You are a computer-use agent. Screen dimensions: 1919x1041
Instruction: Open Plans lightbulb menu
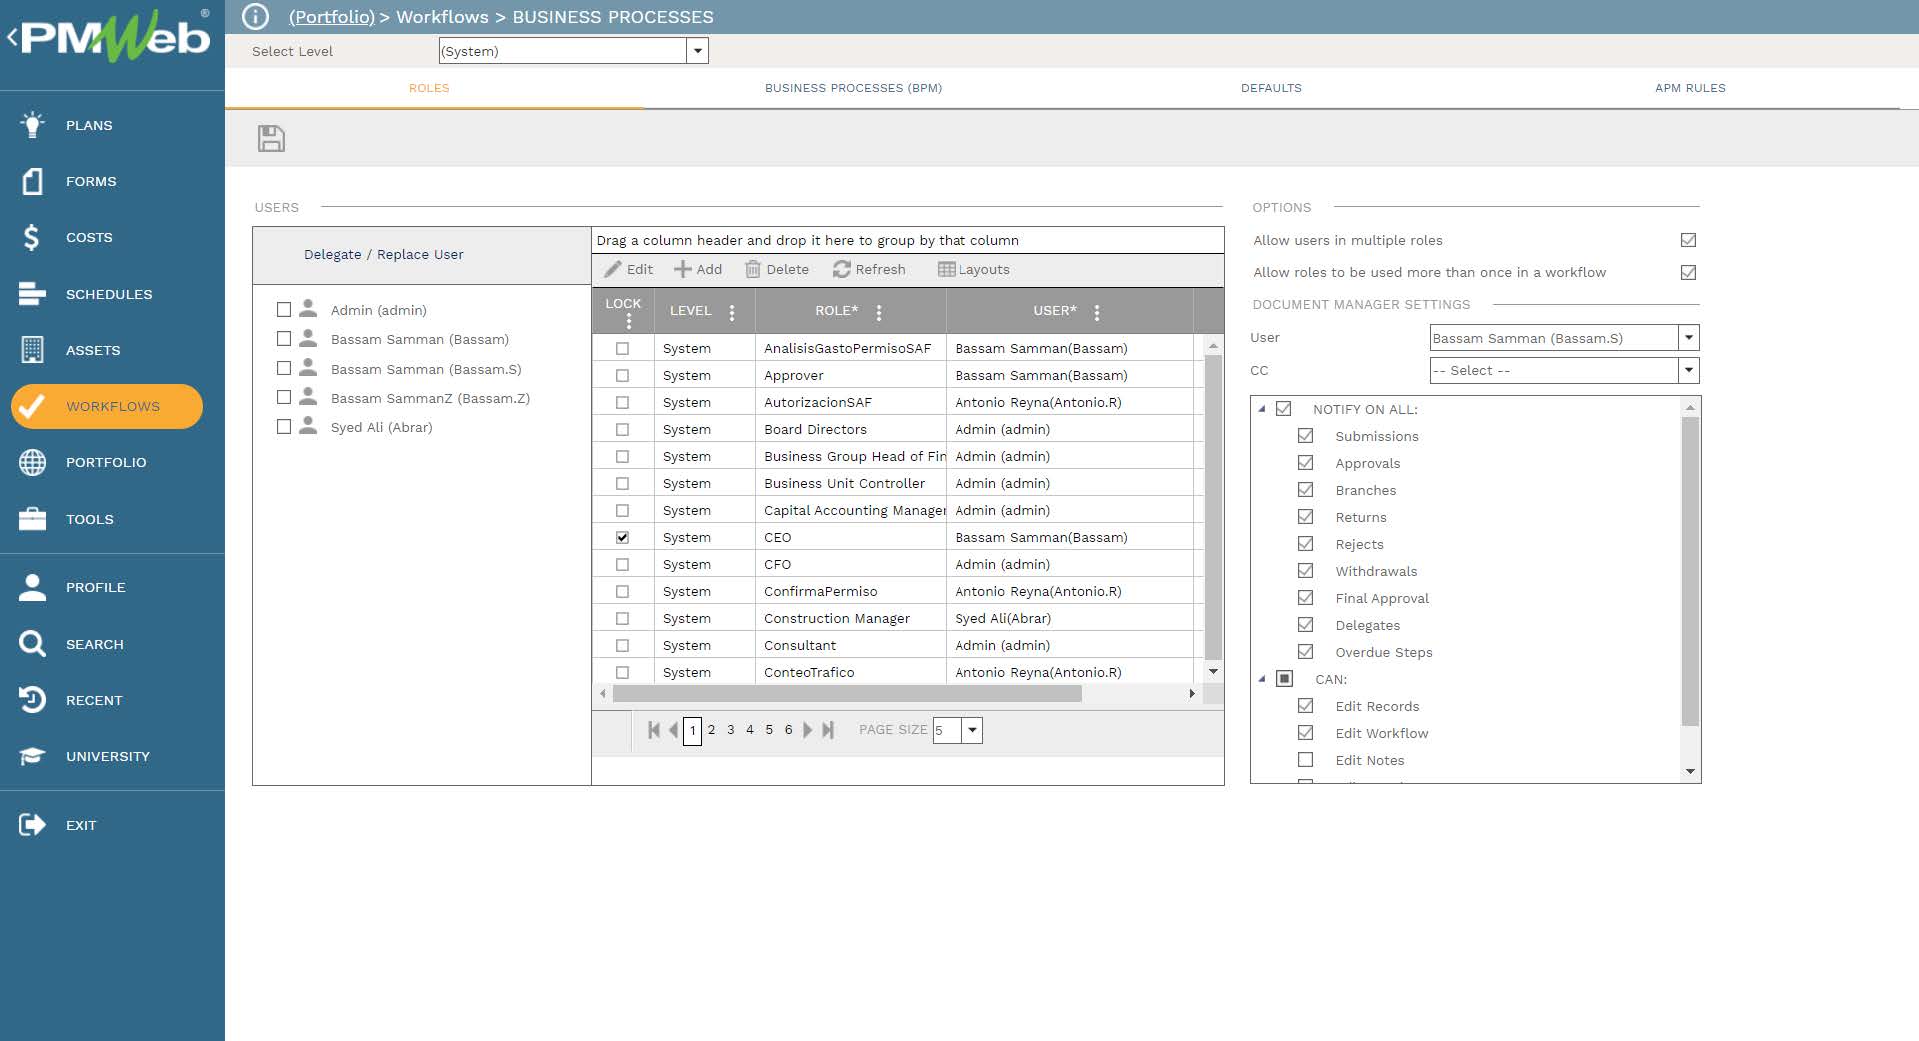32,125
